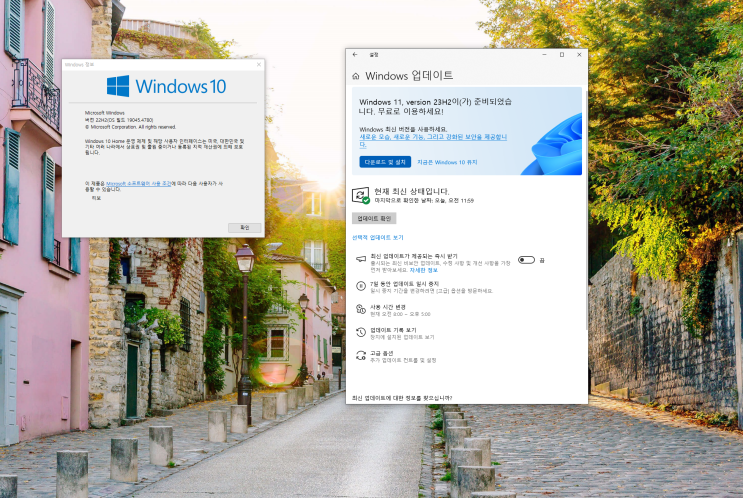This screenshot has width=743, height=498.
Task: Open 업데이트 기록 보기
Action: point(393,330)
